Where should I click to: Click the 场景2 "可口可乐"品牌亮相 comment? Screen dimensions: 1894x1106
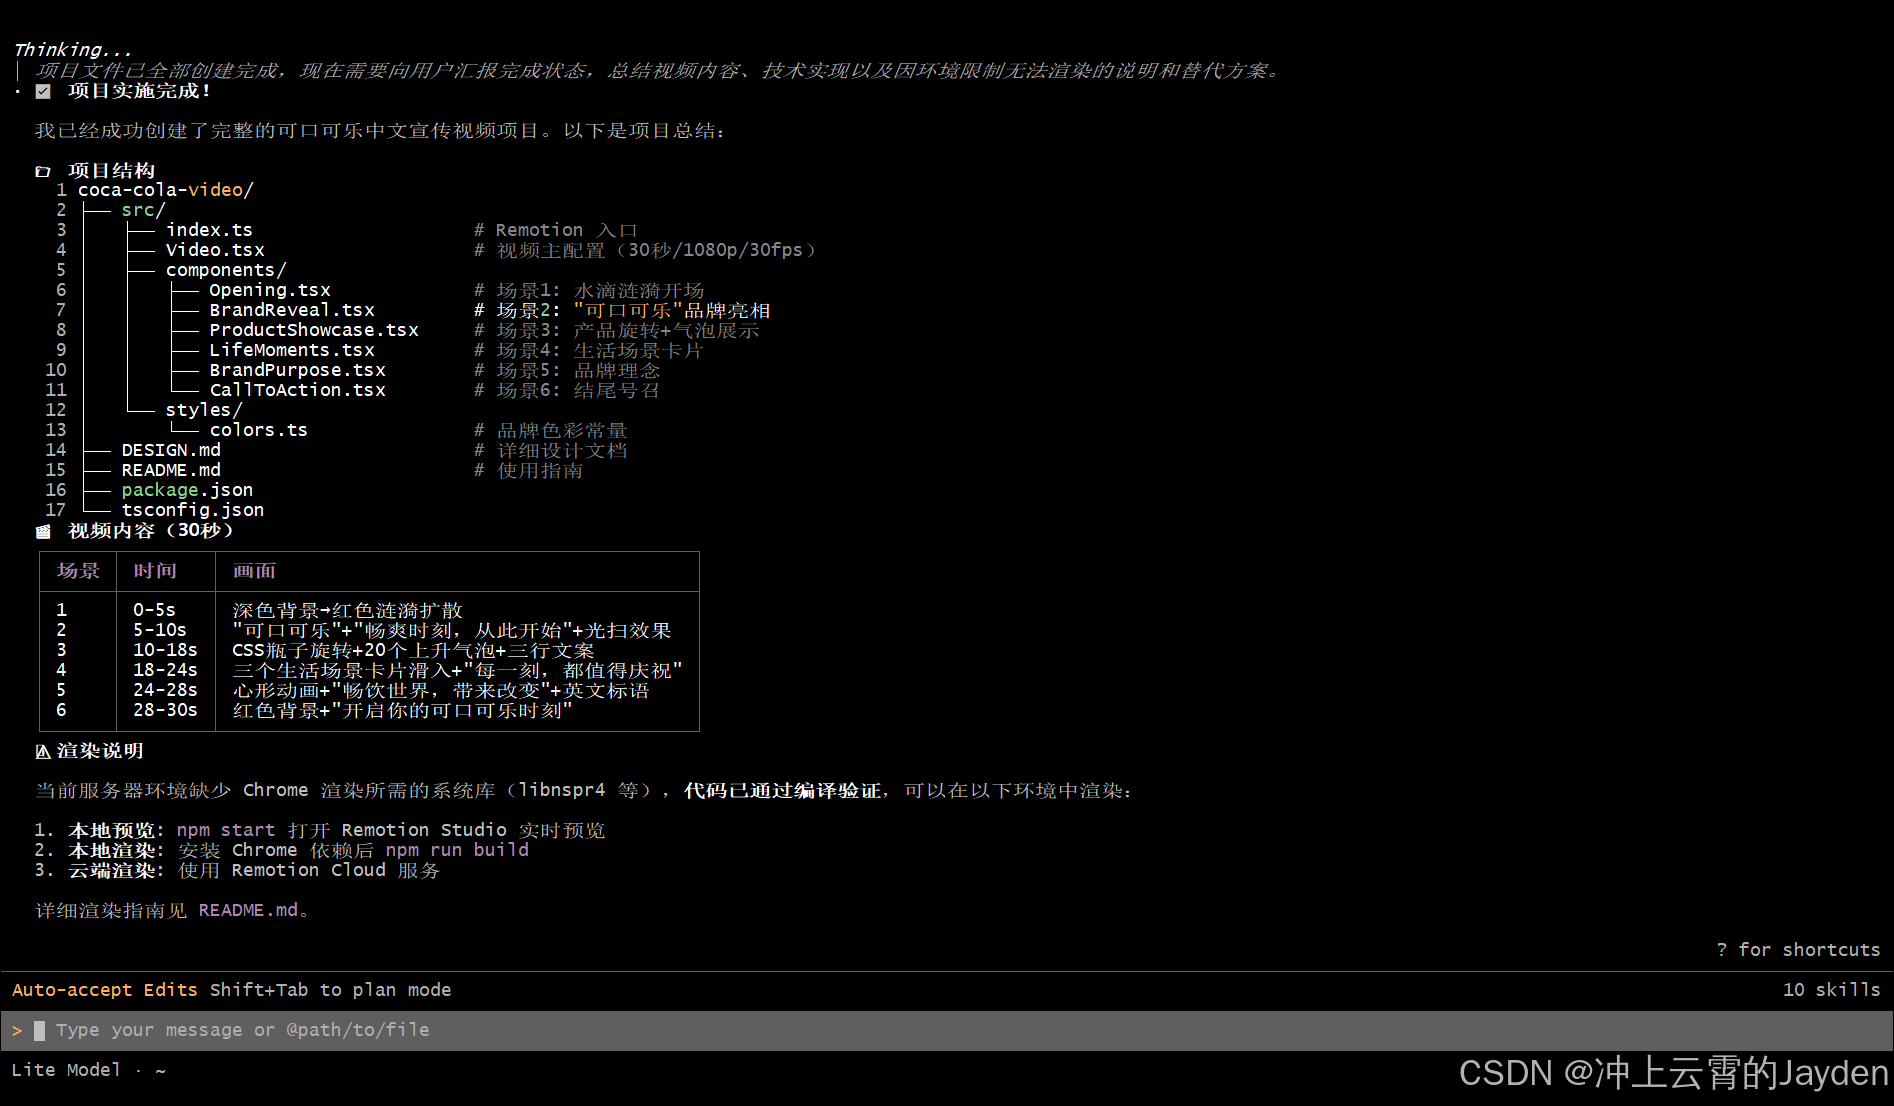point(621,310)
